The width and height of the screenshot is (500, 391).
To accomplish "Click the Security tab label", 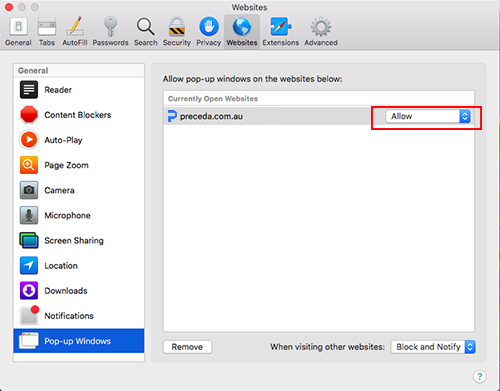I will coord(177,43).
